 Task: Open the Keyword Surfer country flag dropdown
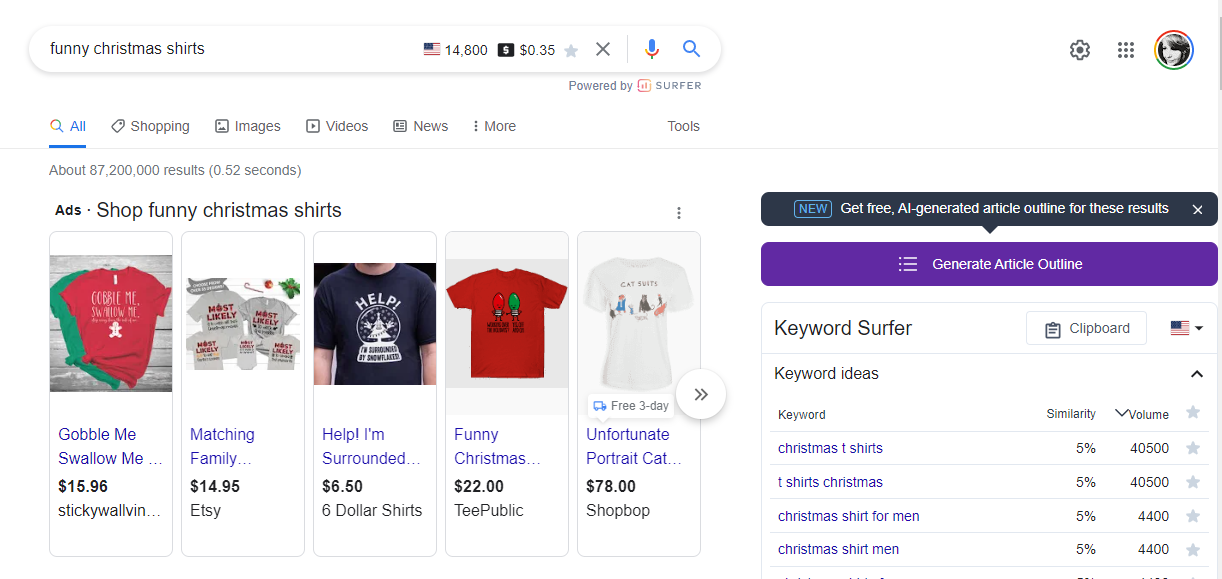(1186, 328)
